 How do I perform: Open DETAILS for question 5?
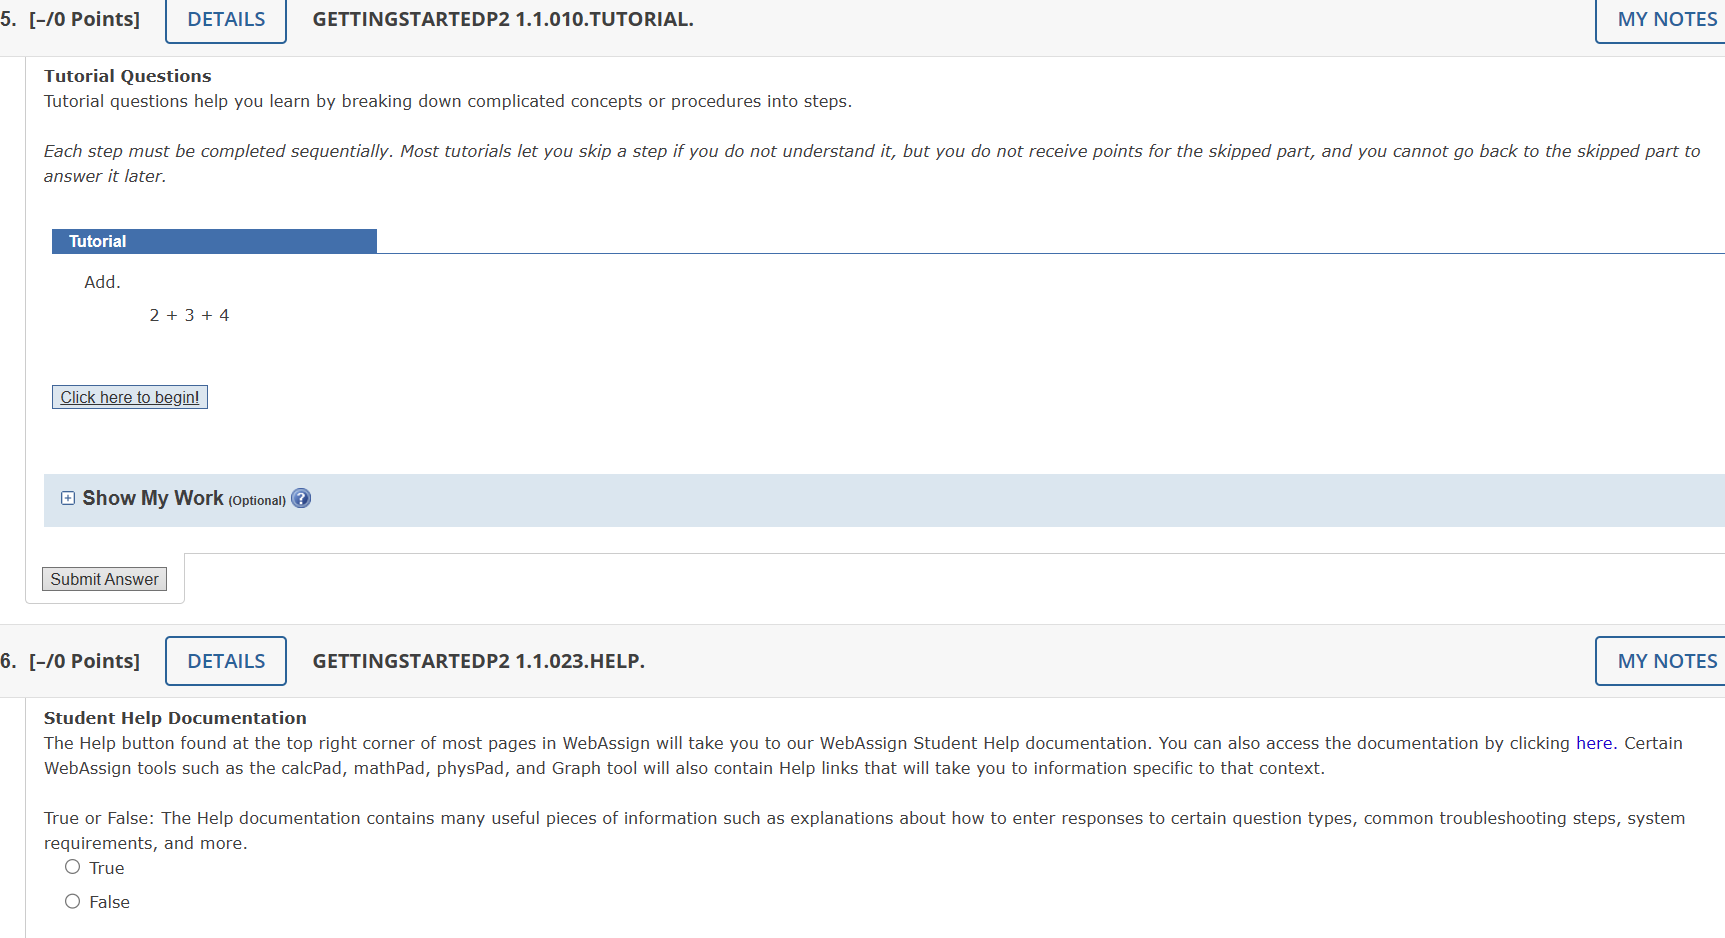pos(226,19)
